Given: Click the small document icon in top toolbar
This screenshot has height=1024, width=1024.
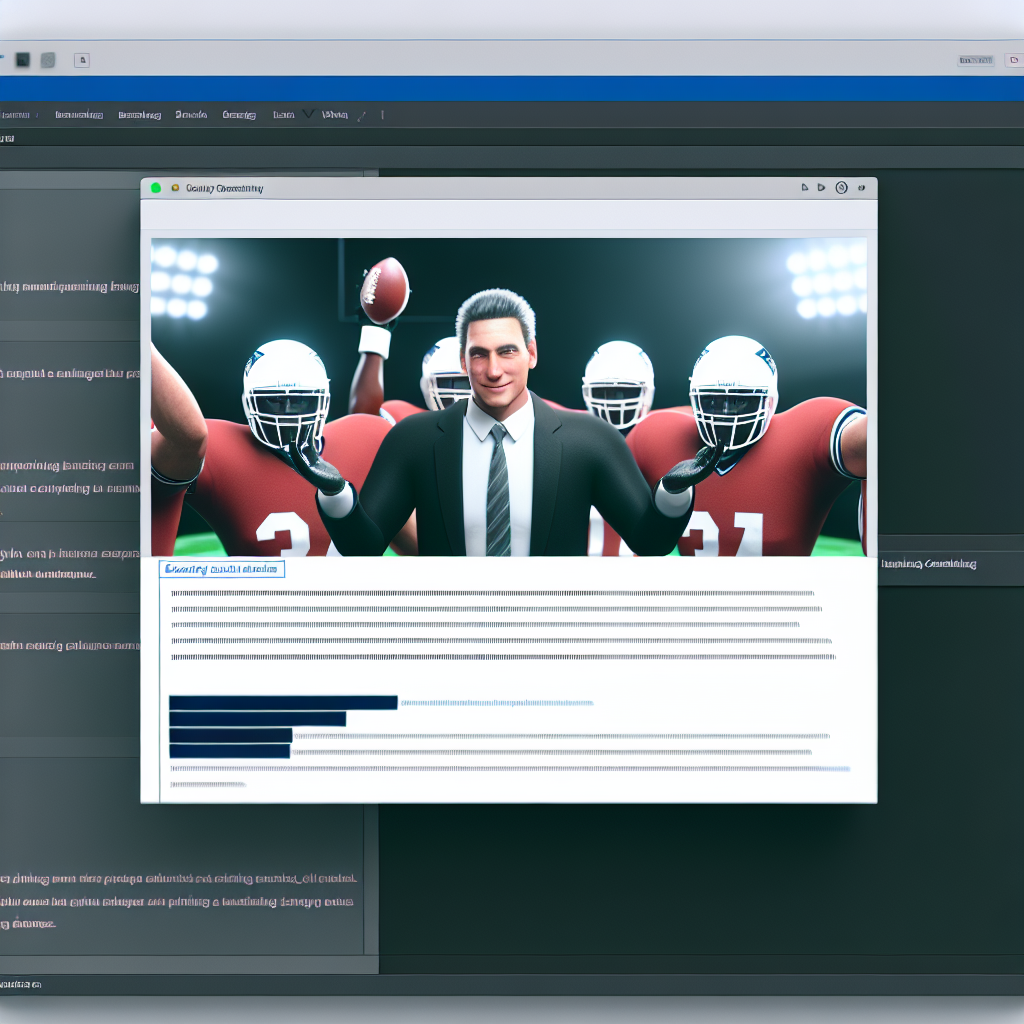Looking at the screenshot, I should 82,60.
